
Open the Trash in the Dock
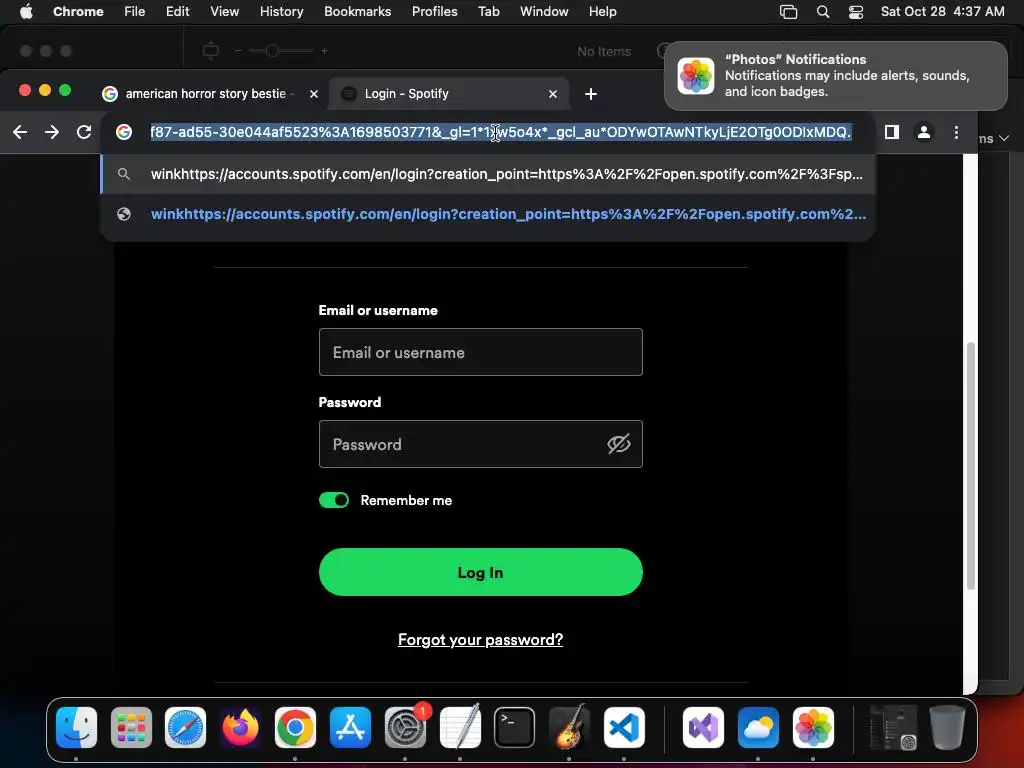[x=947, y=727]
